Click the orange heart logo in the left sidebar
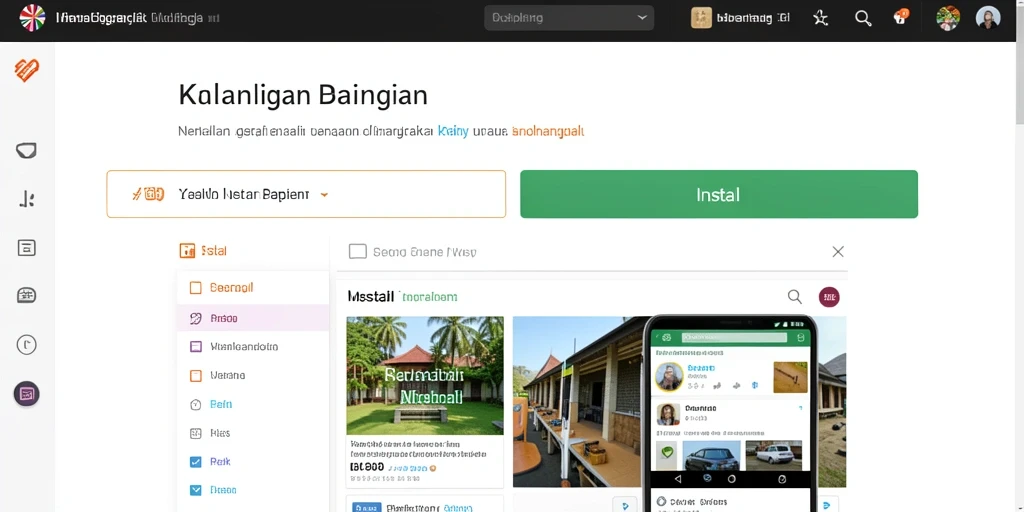 click(27, 69)
